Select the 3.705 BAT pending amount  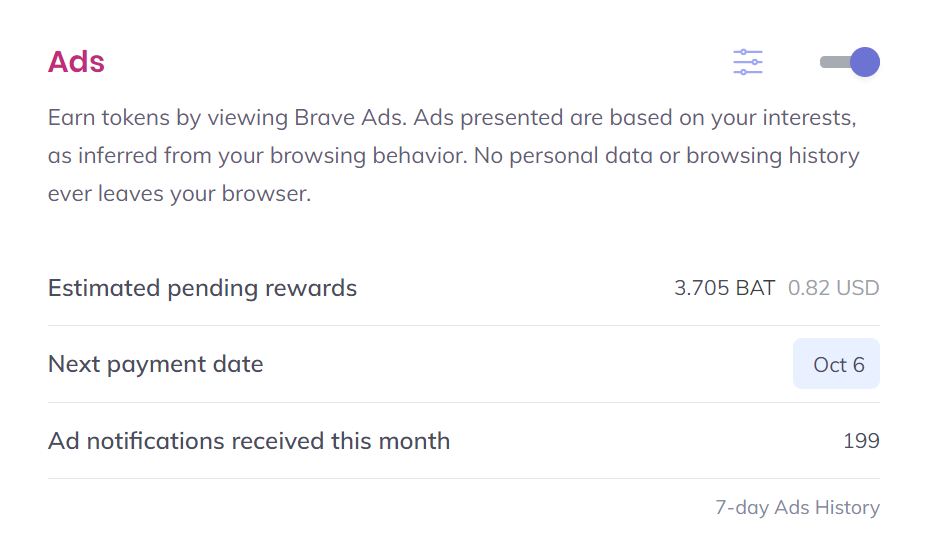[725, 288]
